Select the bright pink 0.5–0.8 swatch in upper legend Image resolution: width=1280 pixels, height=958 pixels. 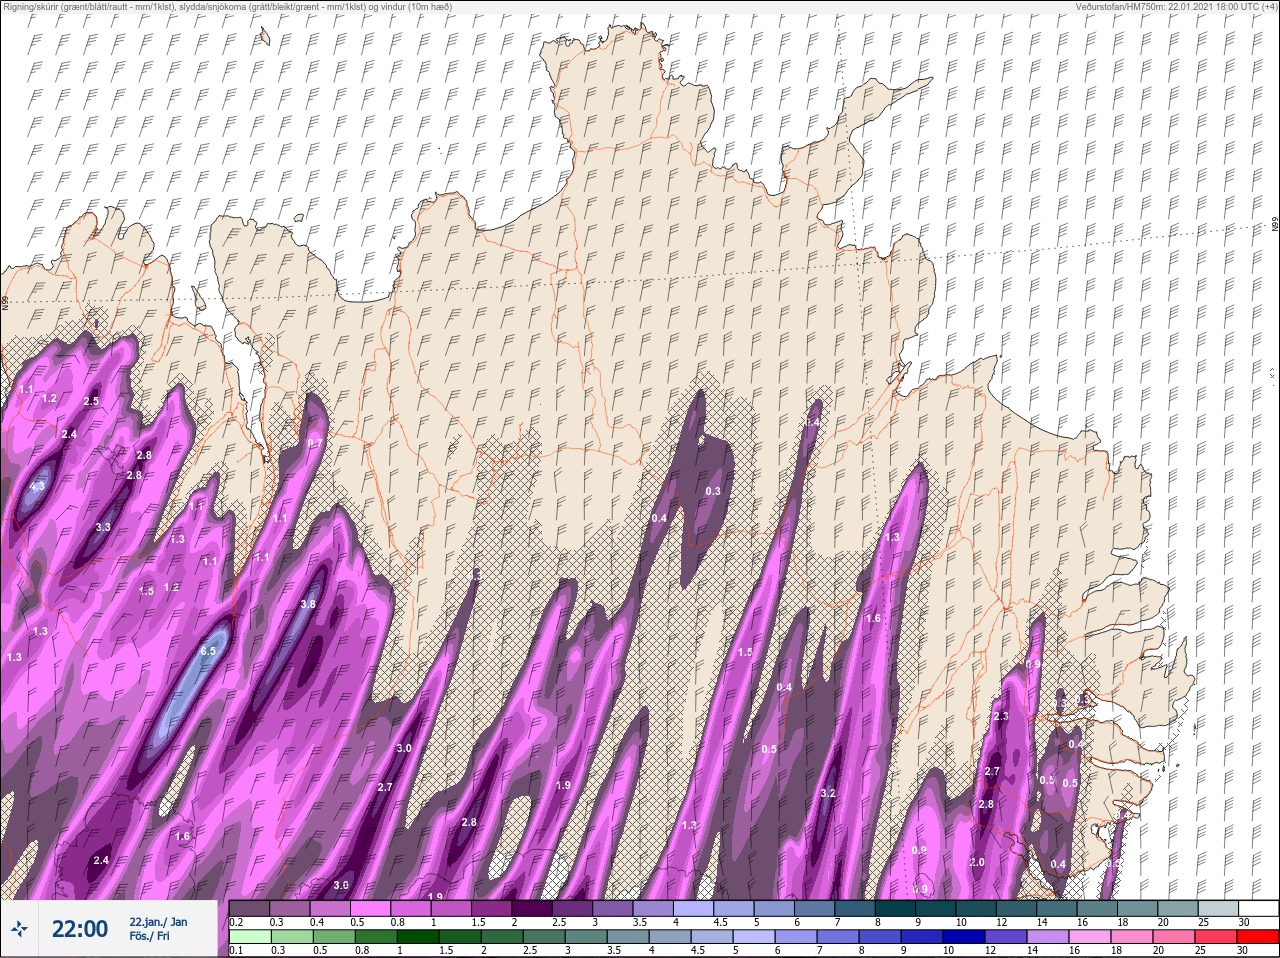tap(371, 908)
